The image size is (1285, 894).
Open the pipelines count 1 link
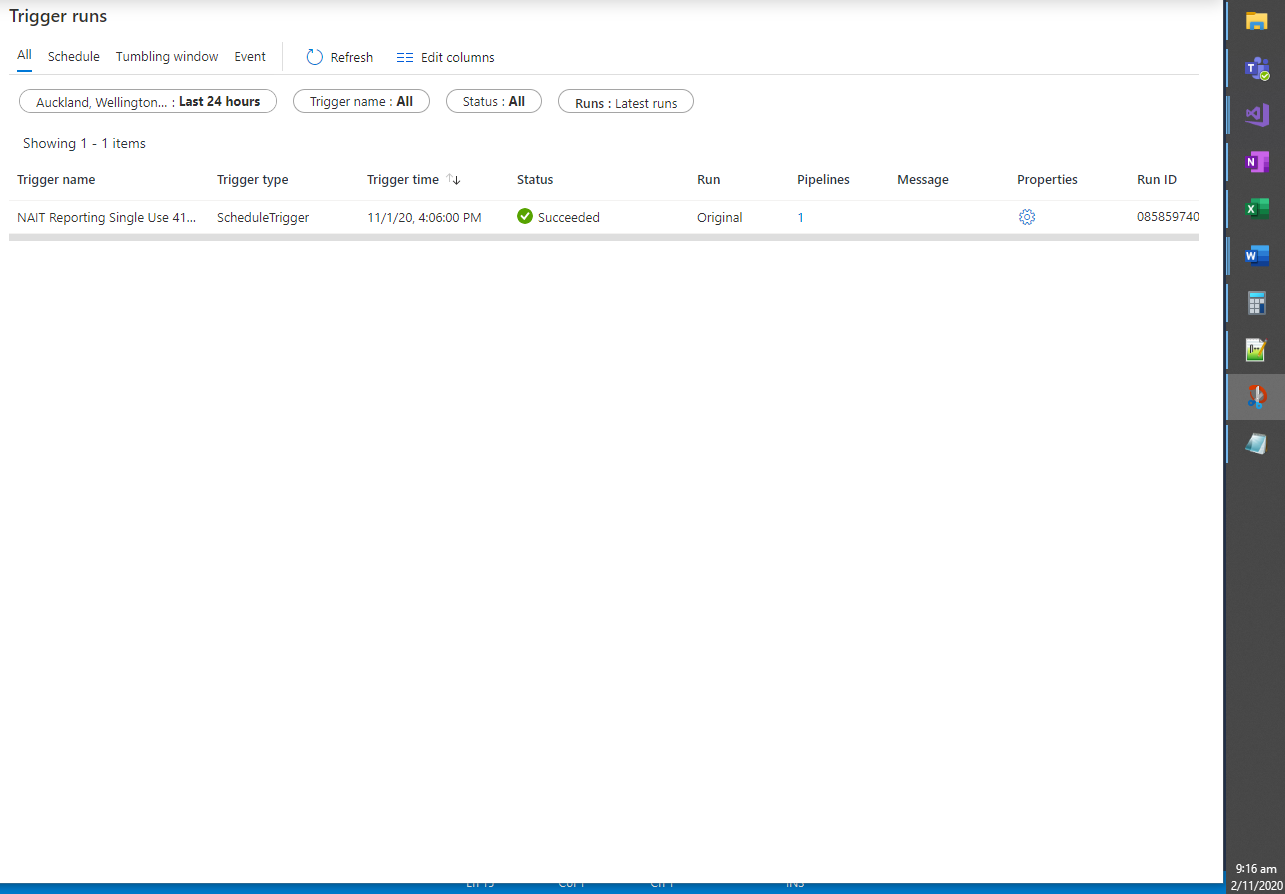point(800,217)
